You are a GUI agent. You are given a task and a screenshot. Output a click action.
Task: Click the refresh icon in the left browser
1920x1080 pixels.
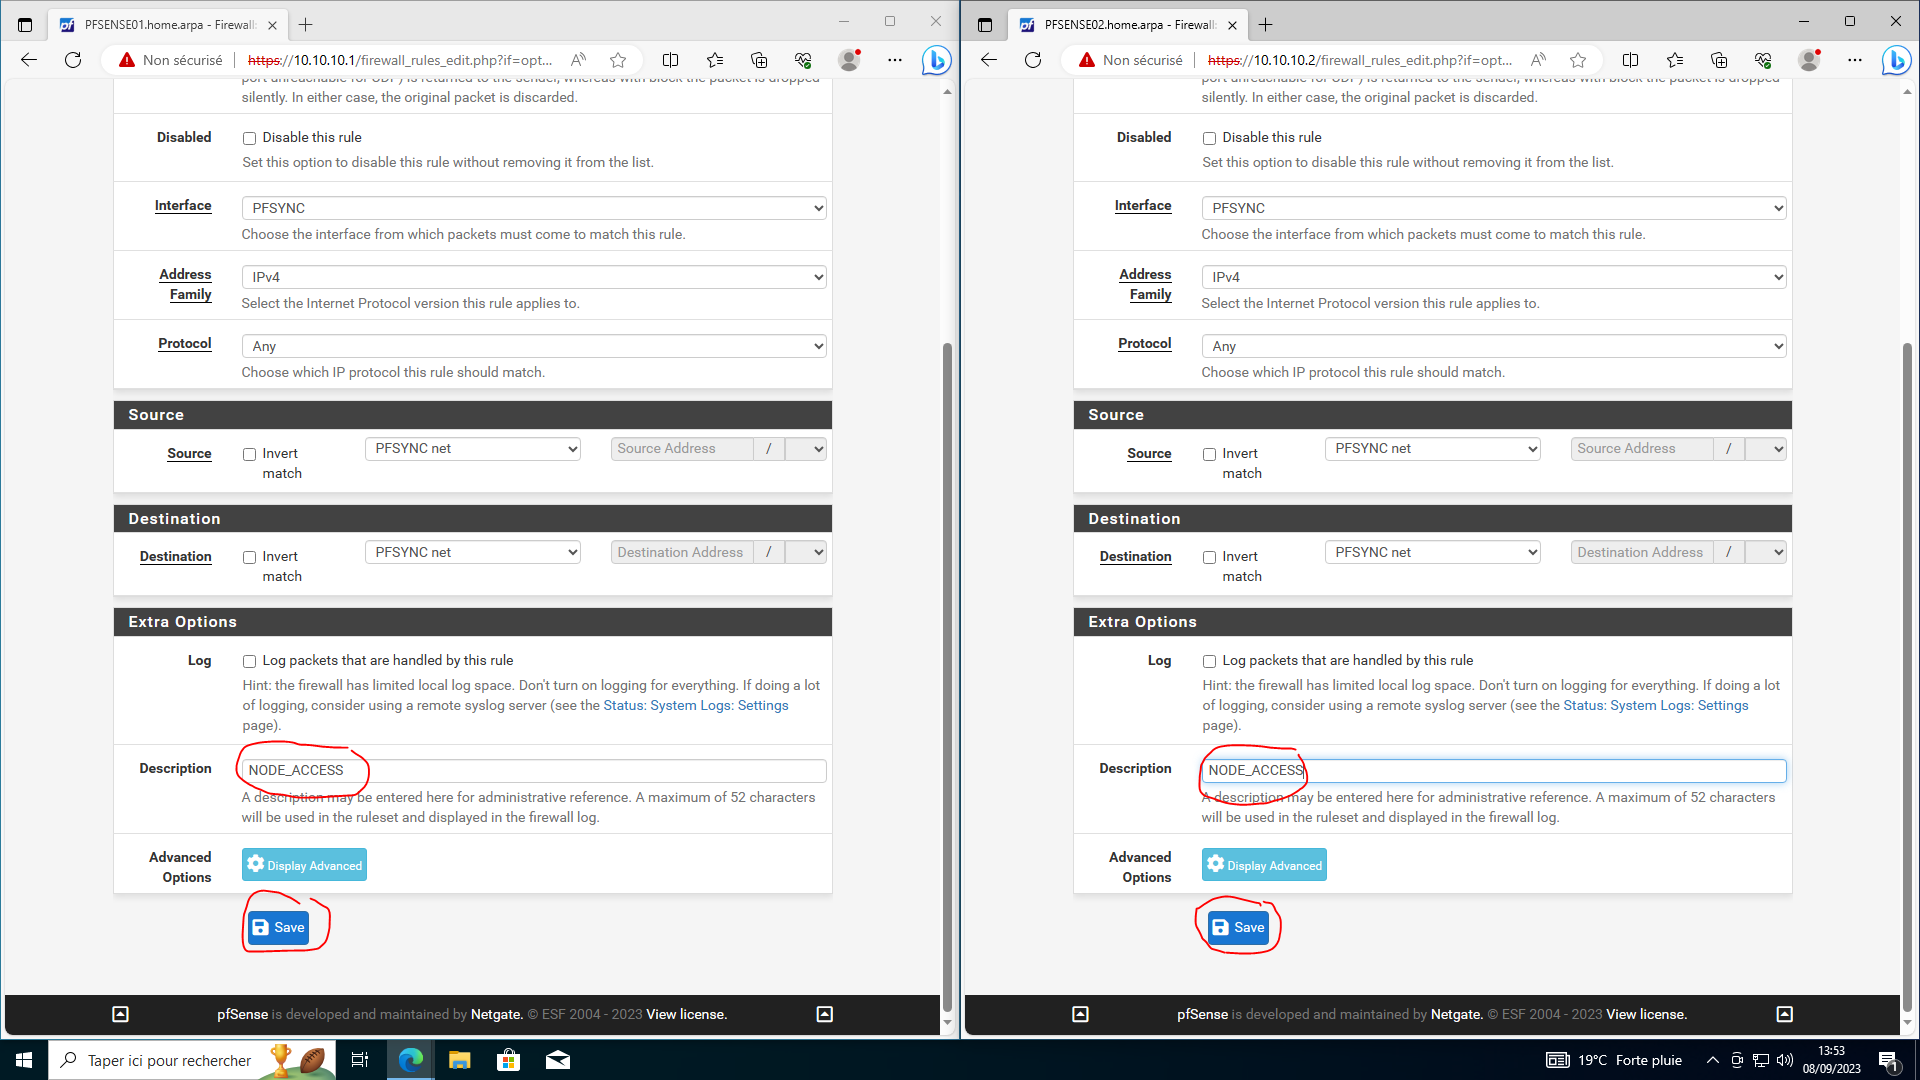(x=73, y=60)
